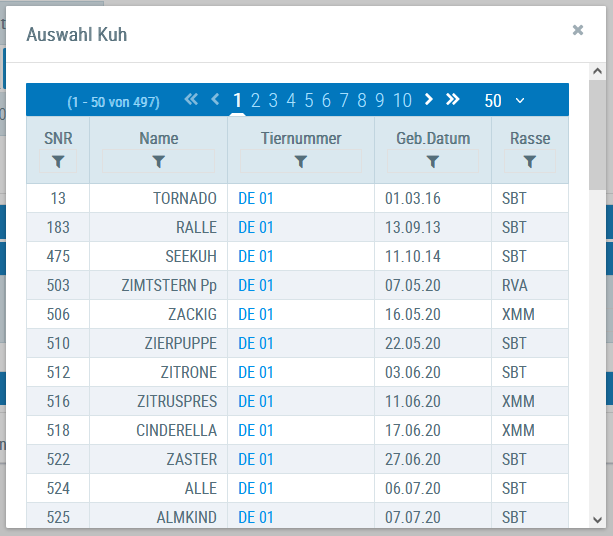Close the Auswahl Kuh dialog
613x536 pixels.
point(577,30)
